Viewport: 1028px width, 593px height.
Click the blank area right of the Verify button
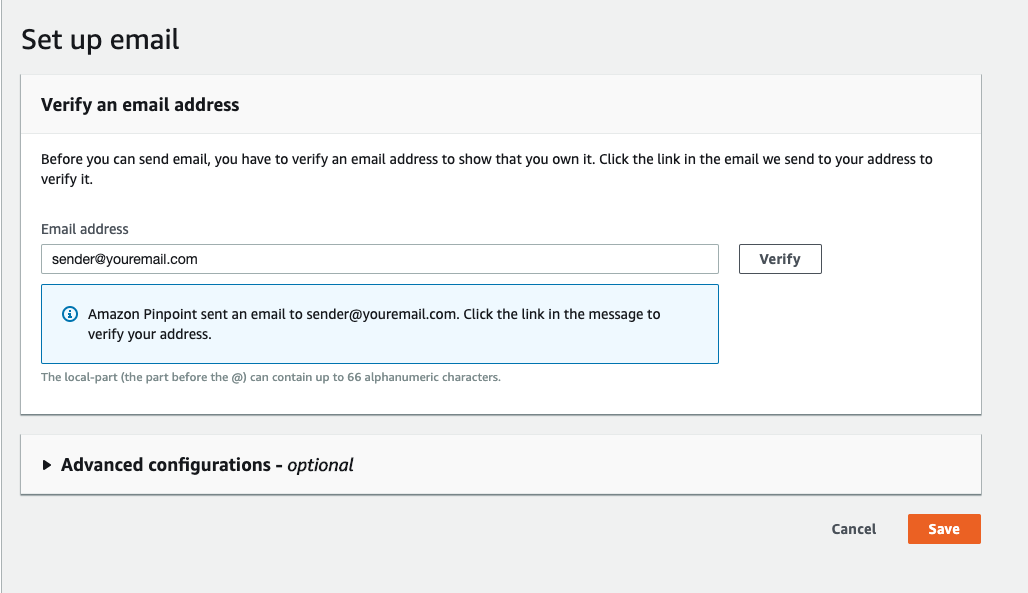(x=898, y=259)
